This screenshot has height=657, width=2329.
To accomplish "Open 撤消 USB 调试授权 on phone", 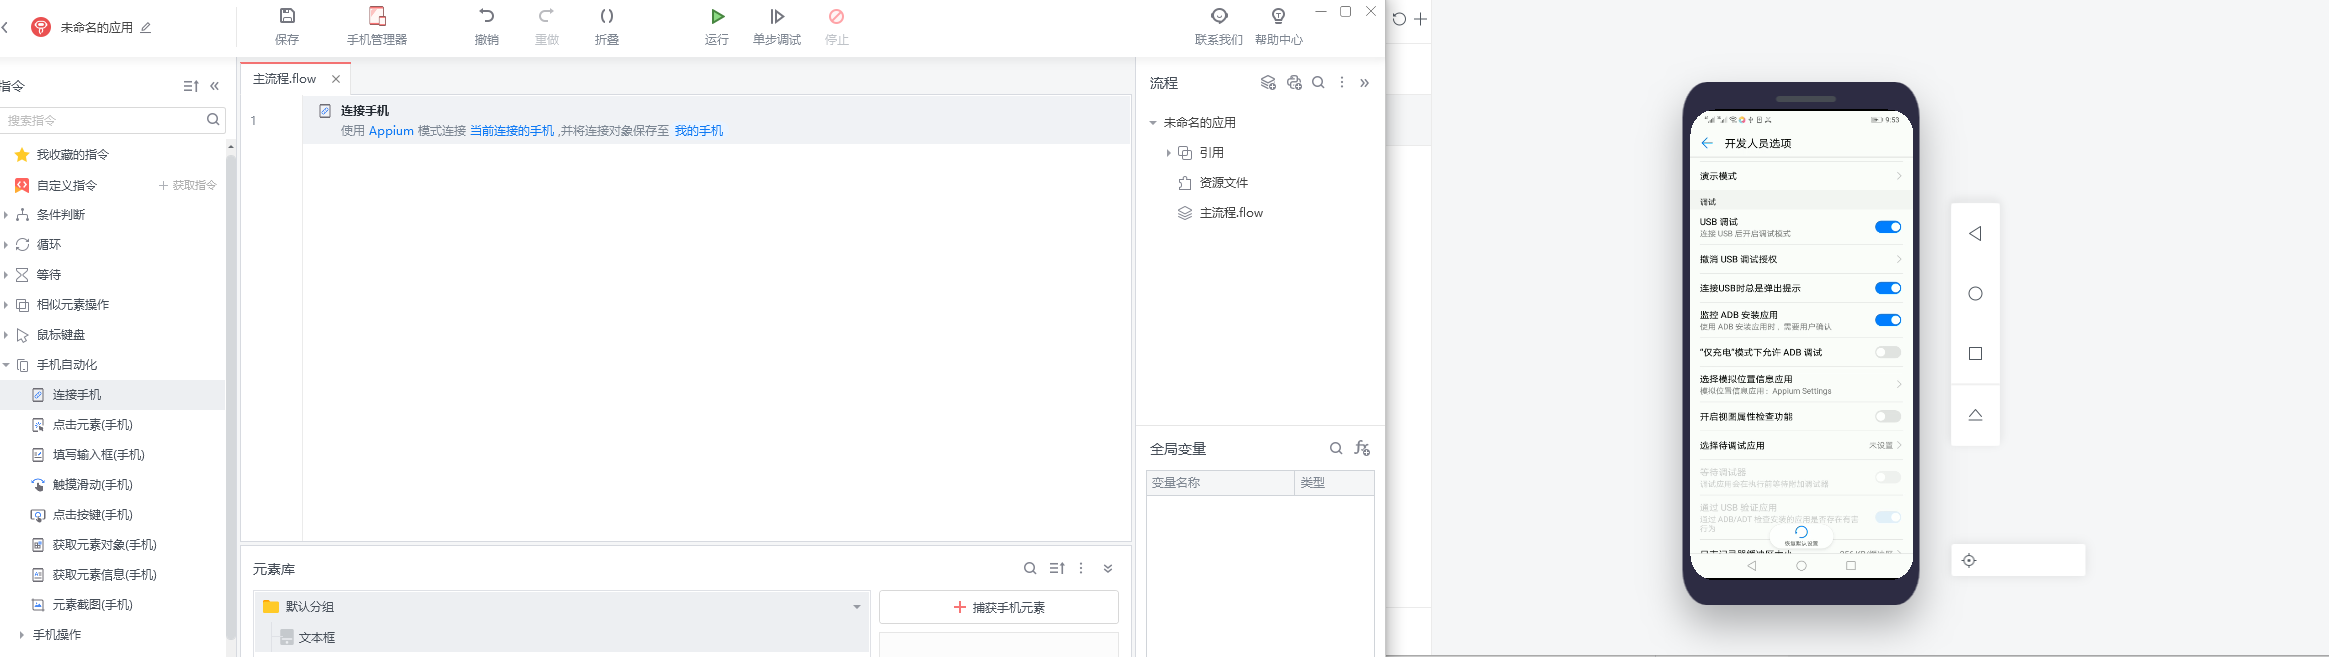I will click(x=1801, y=259).
